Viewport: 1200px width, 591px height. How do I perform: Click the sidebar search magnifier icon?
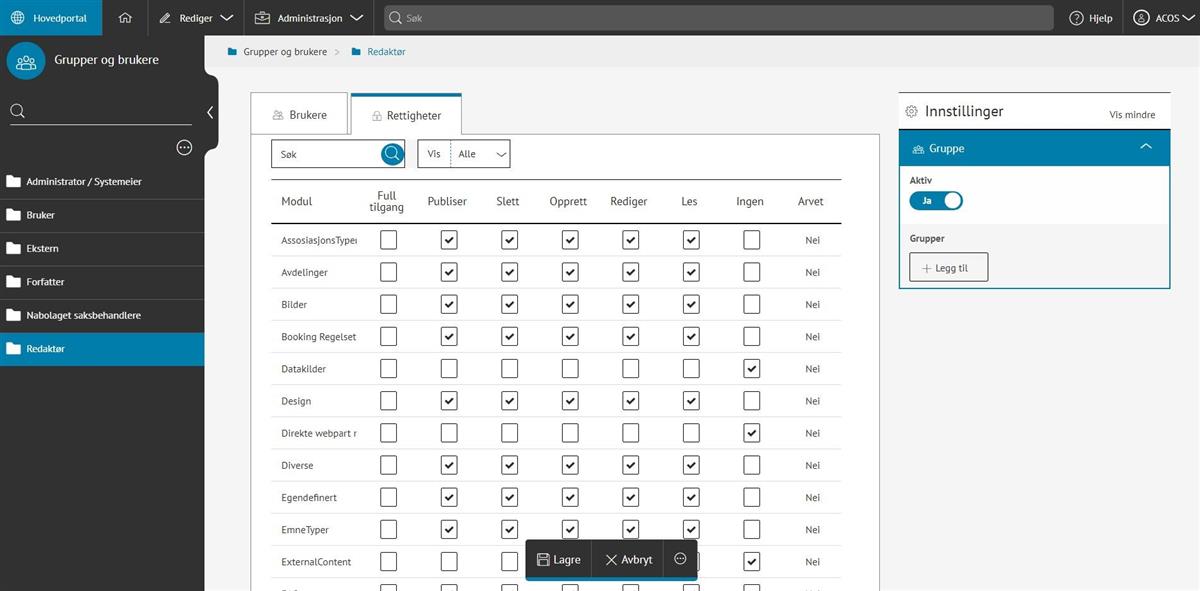coord(18,111)
